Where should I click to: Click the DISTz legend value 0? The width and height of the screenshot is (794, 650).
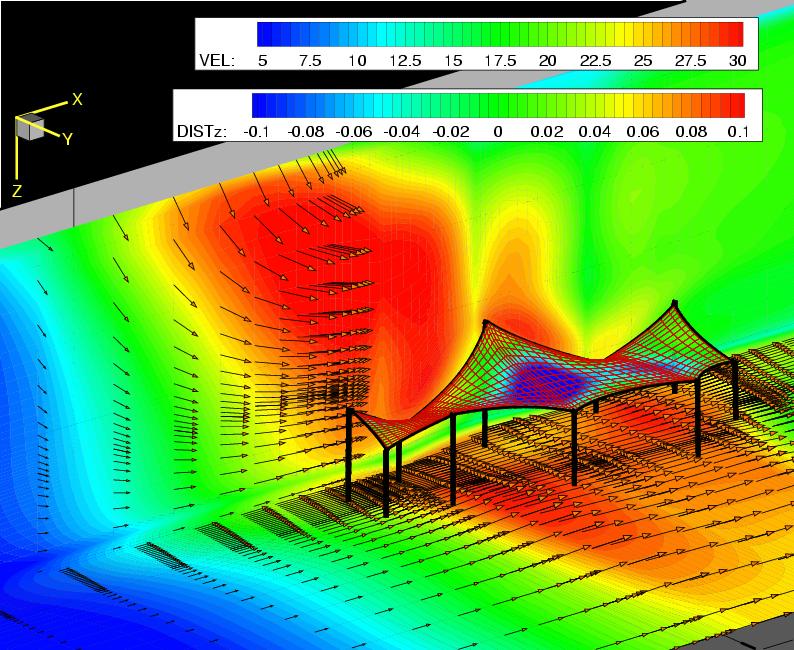498,132
